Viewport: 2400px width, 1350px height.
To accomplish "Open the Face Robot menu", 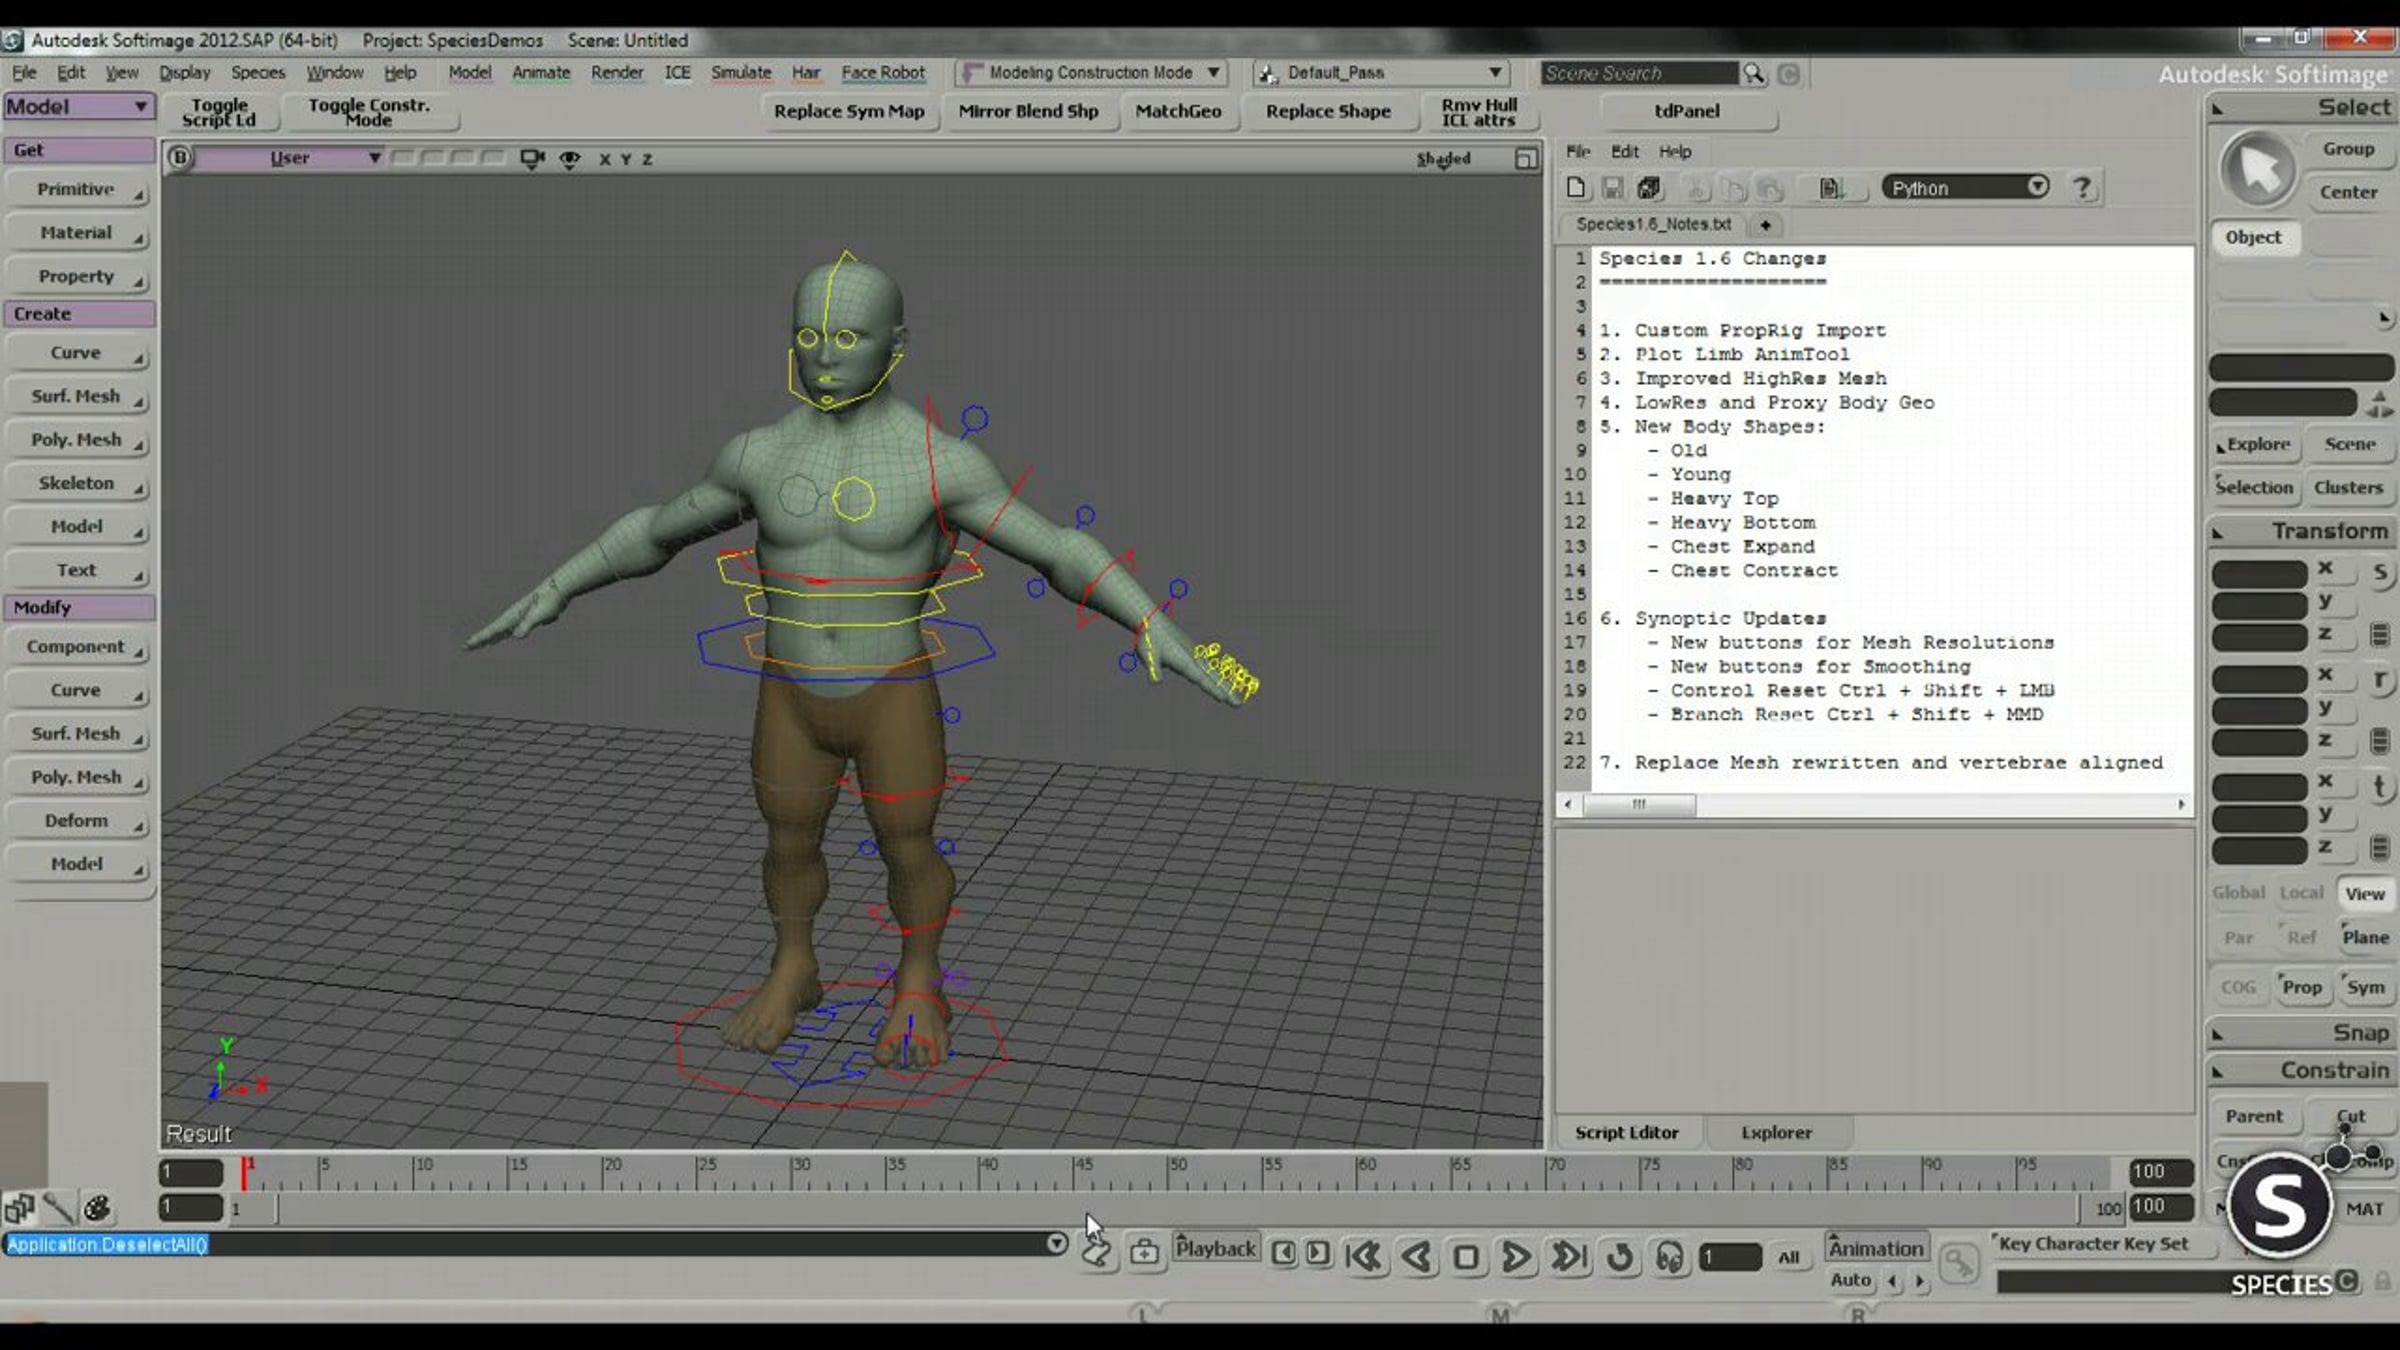I will click(x=883, y=73).
